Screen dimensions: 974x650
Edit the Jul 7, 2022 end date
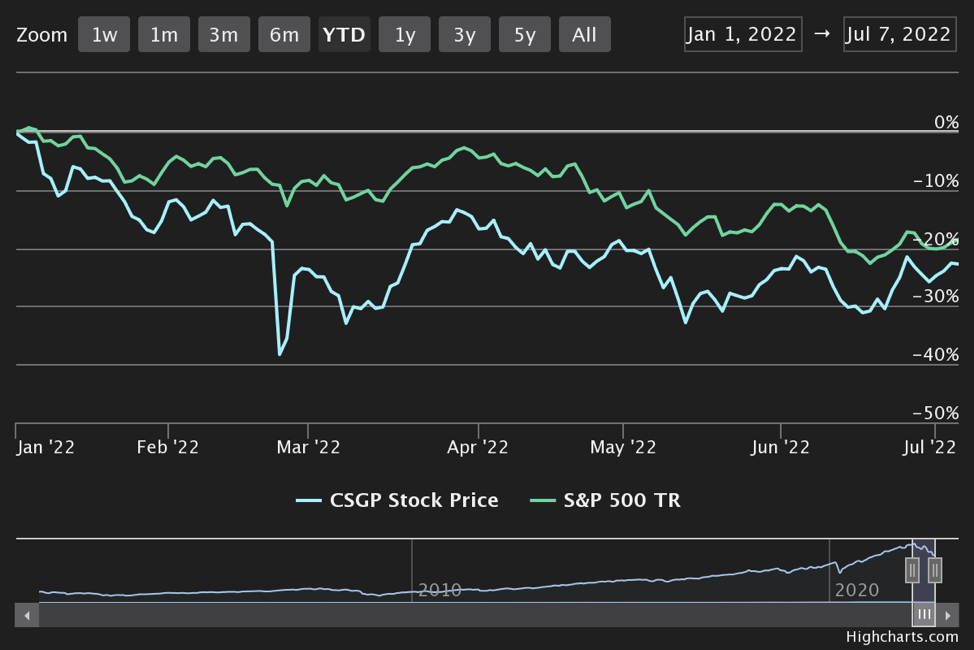[898, 34]
